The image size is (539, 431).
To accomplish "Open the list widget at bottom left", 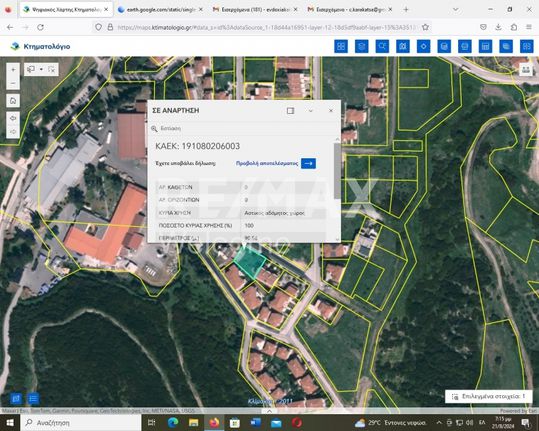I will point(33,399).
